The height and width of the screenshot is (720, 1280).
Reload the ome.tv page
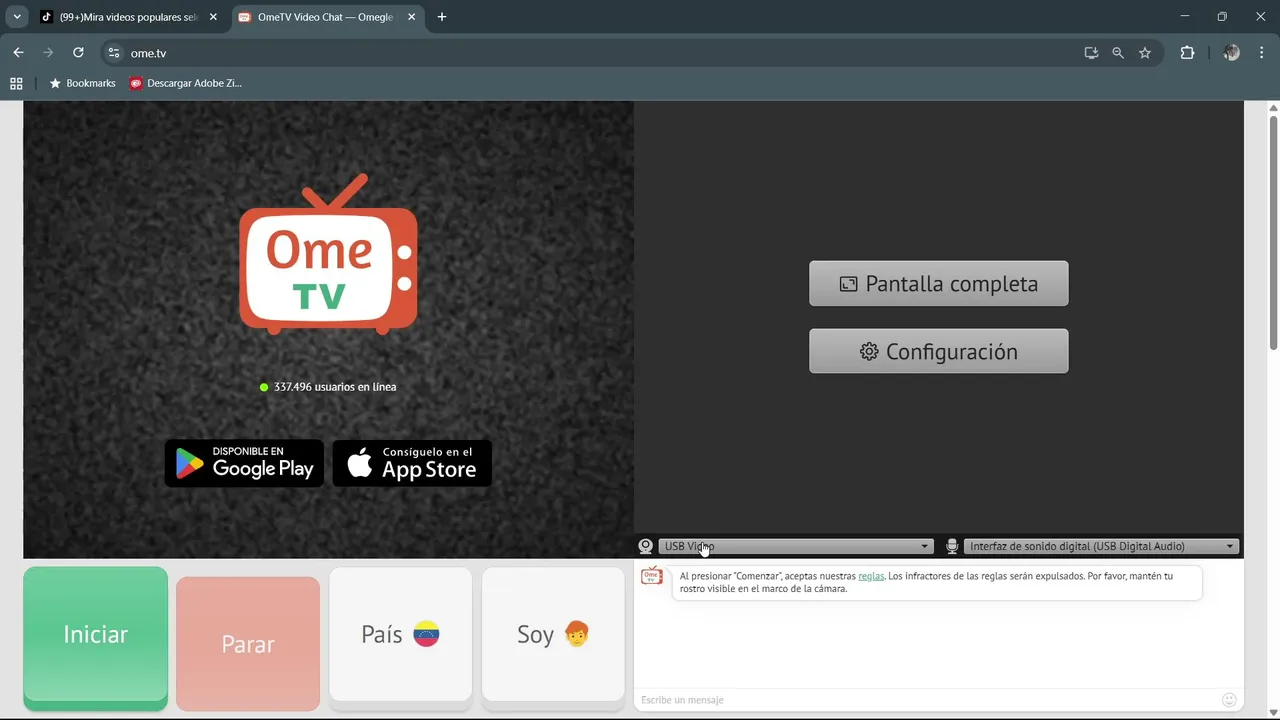coord(78,53)
